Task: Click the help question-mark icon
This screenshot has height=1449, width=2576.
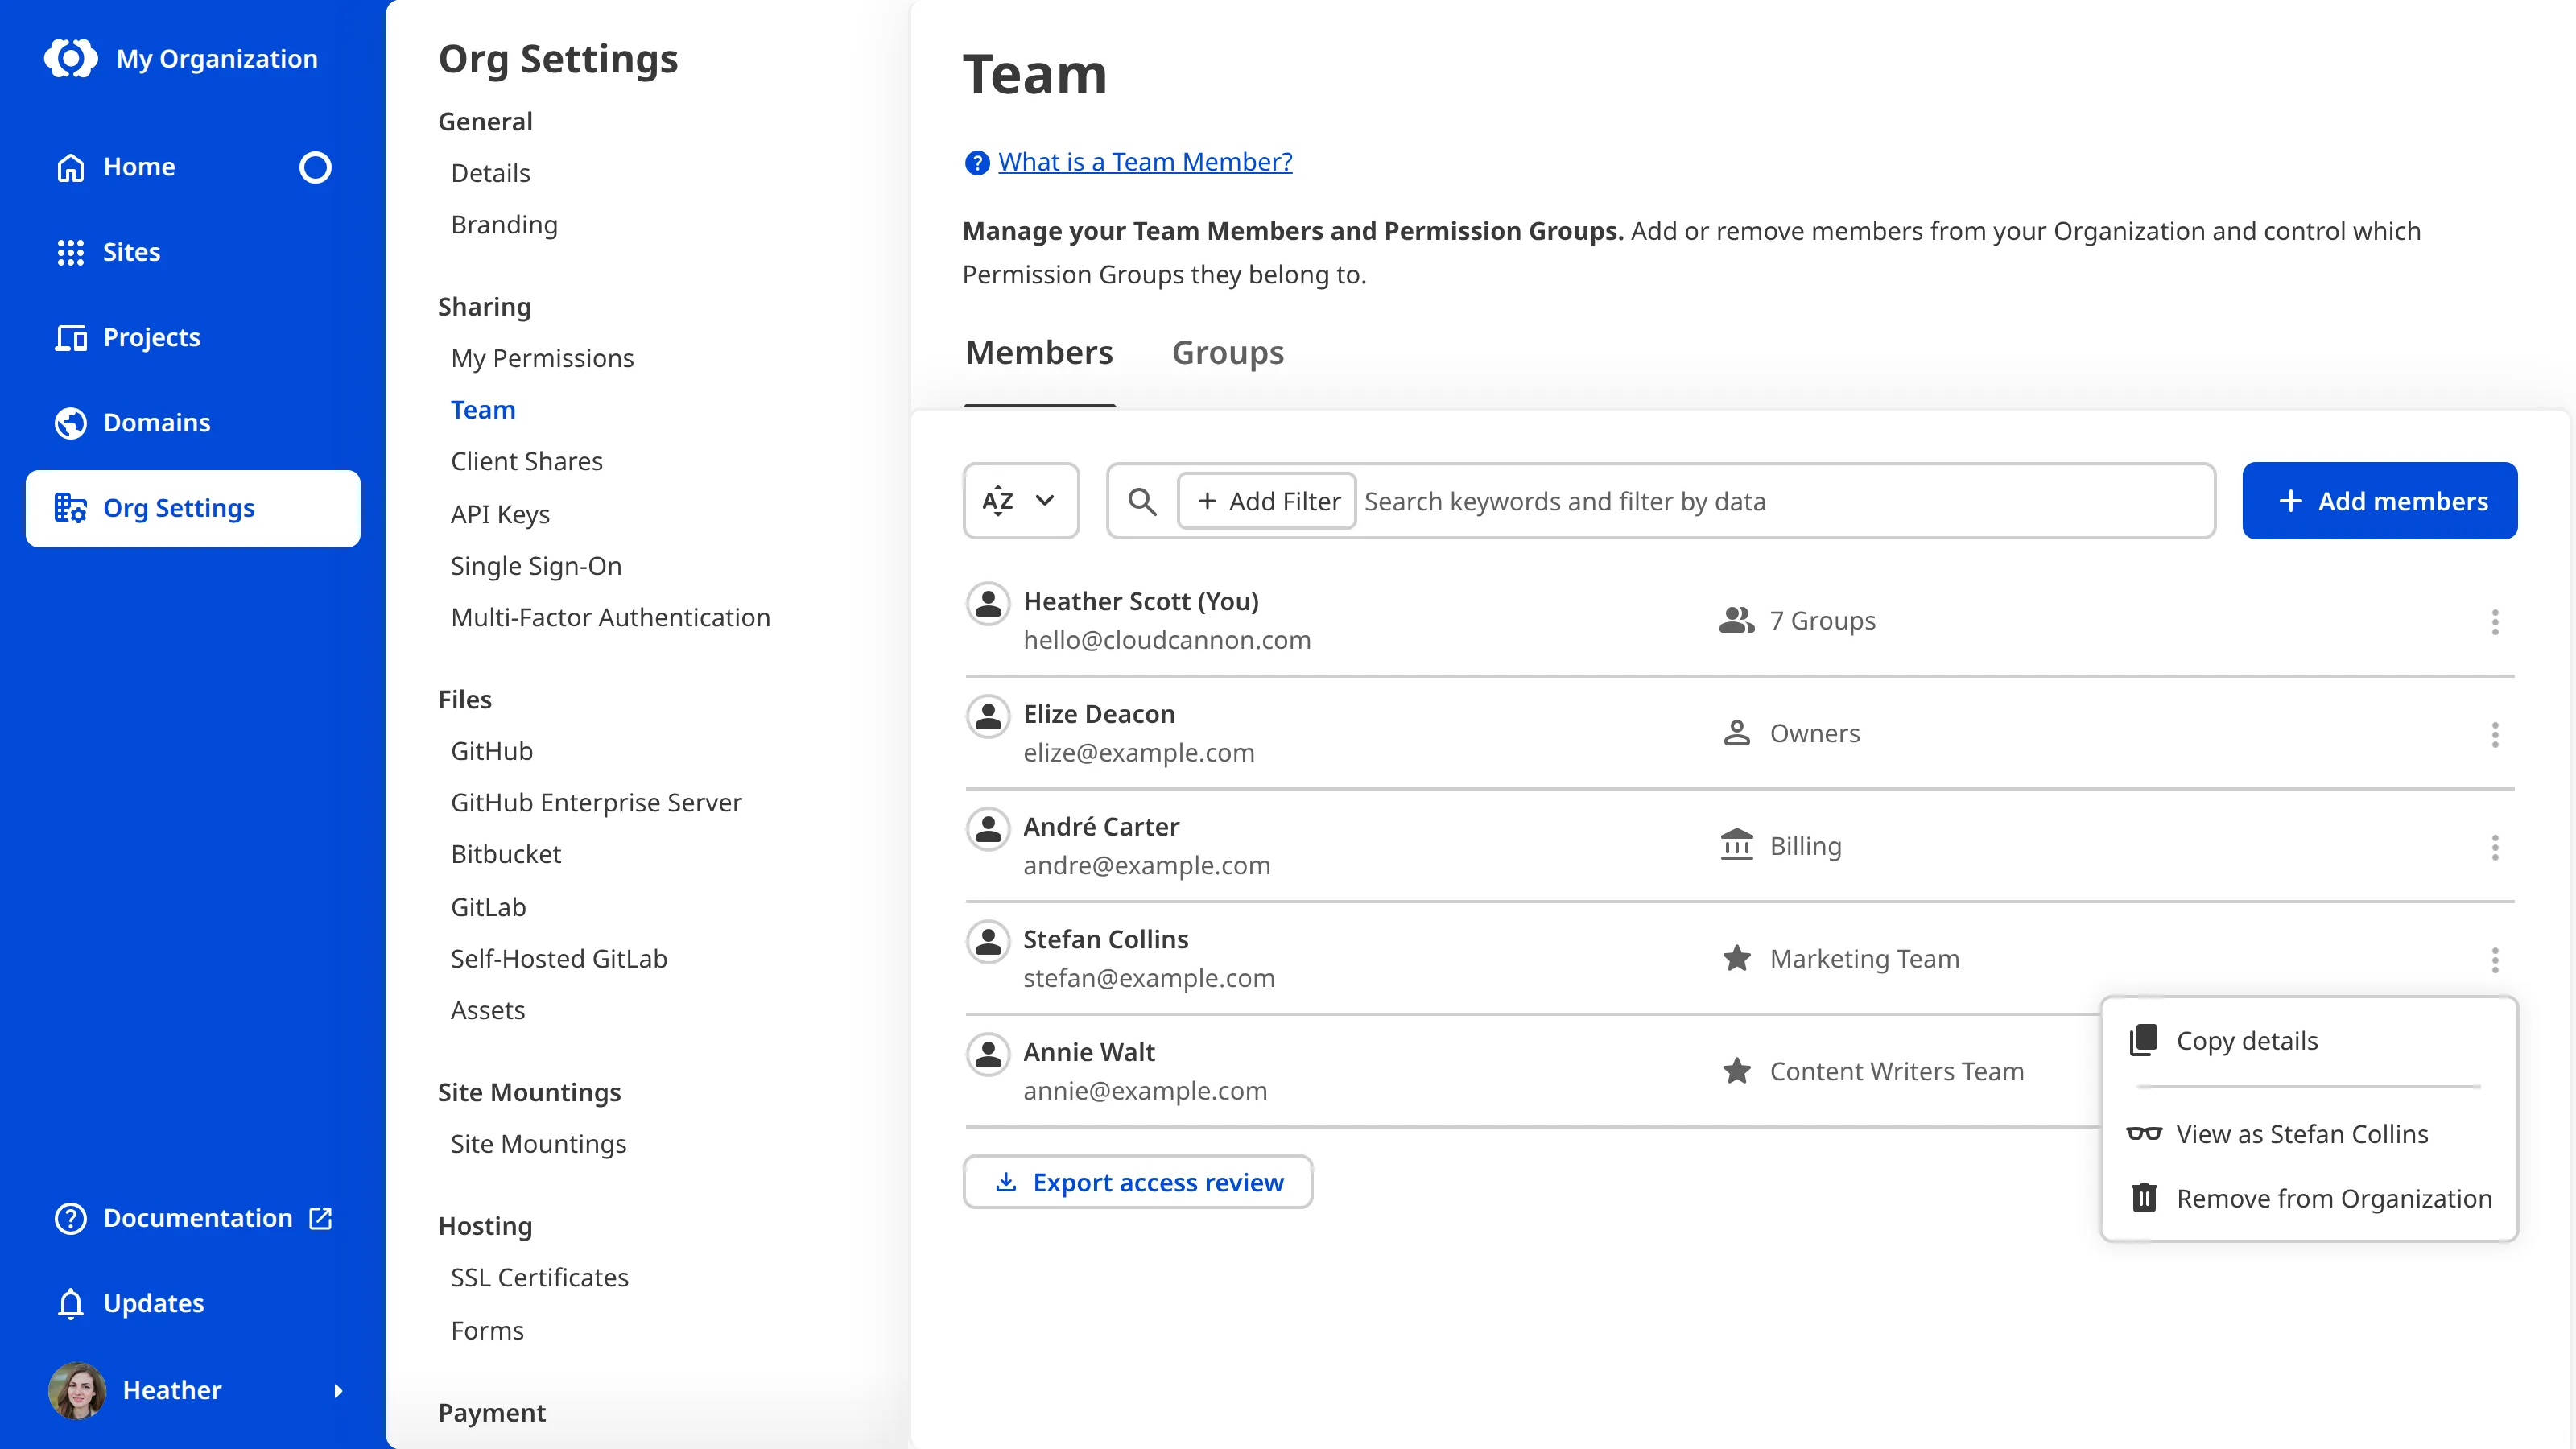Action: coord(976,162)
